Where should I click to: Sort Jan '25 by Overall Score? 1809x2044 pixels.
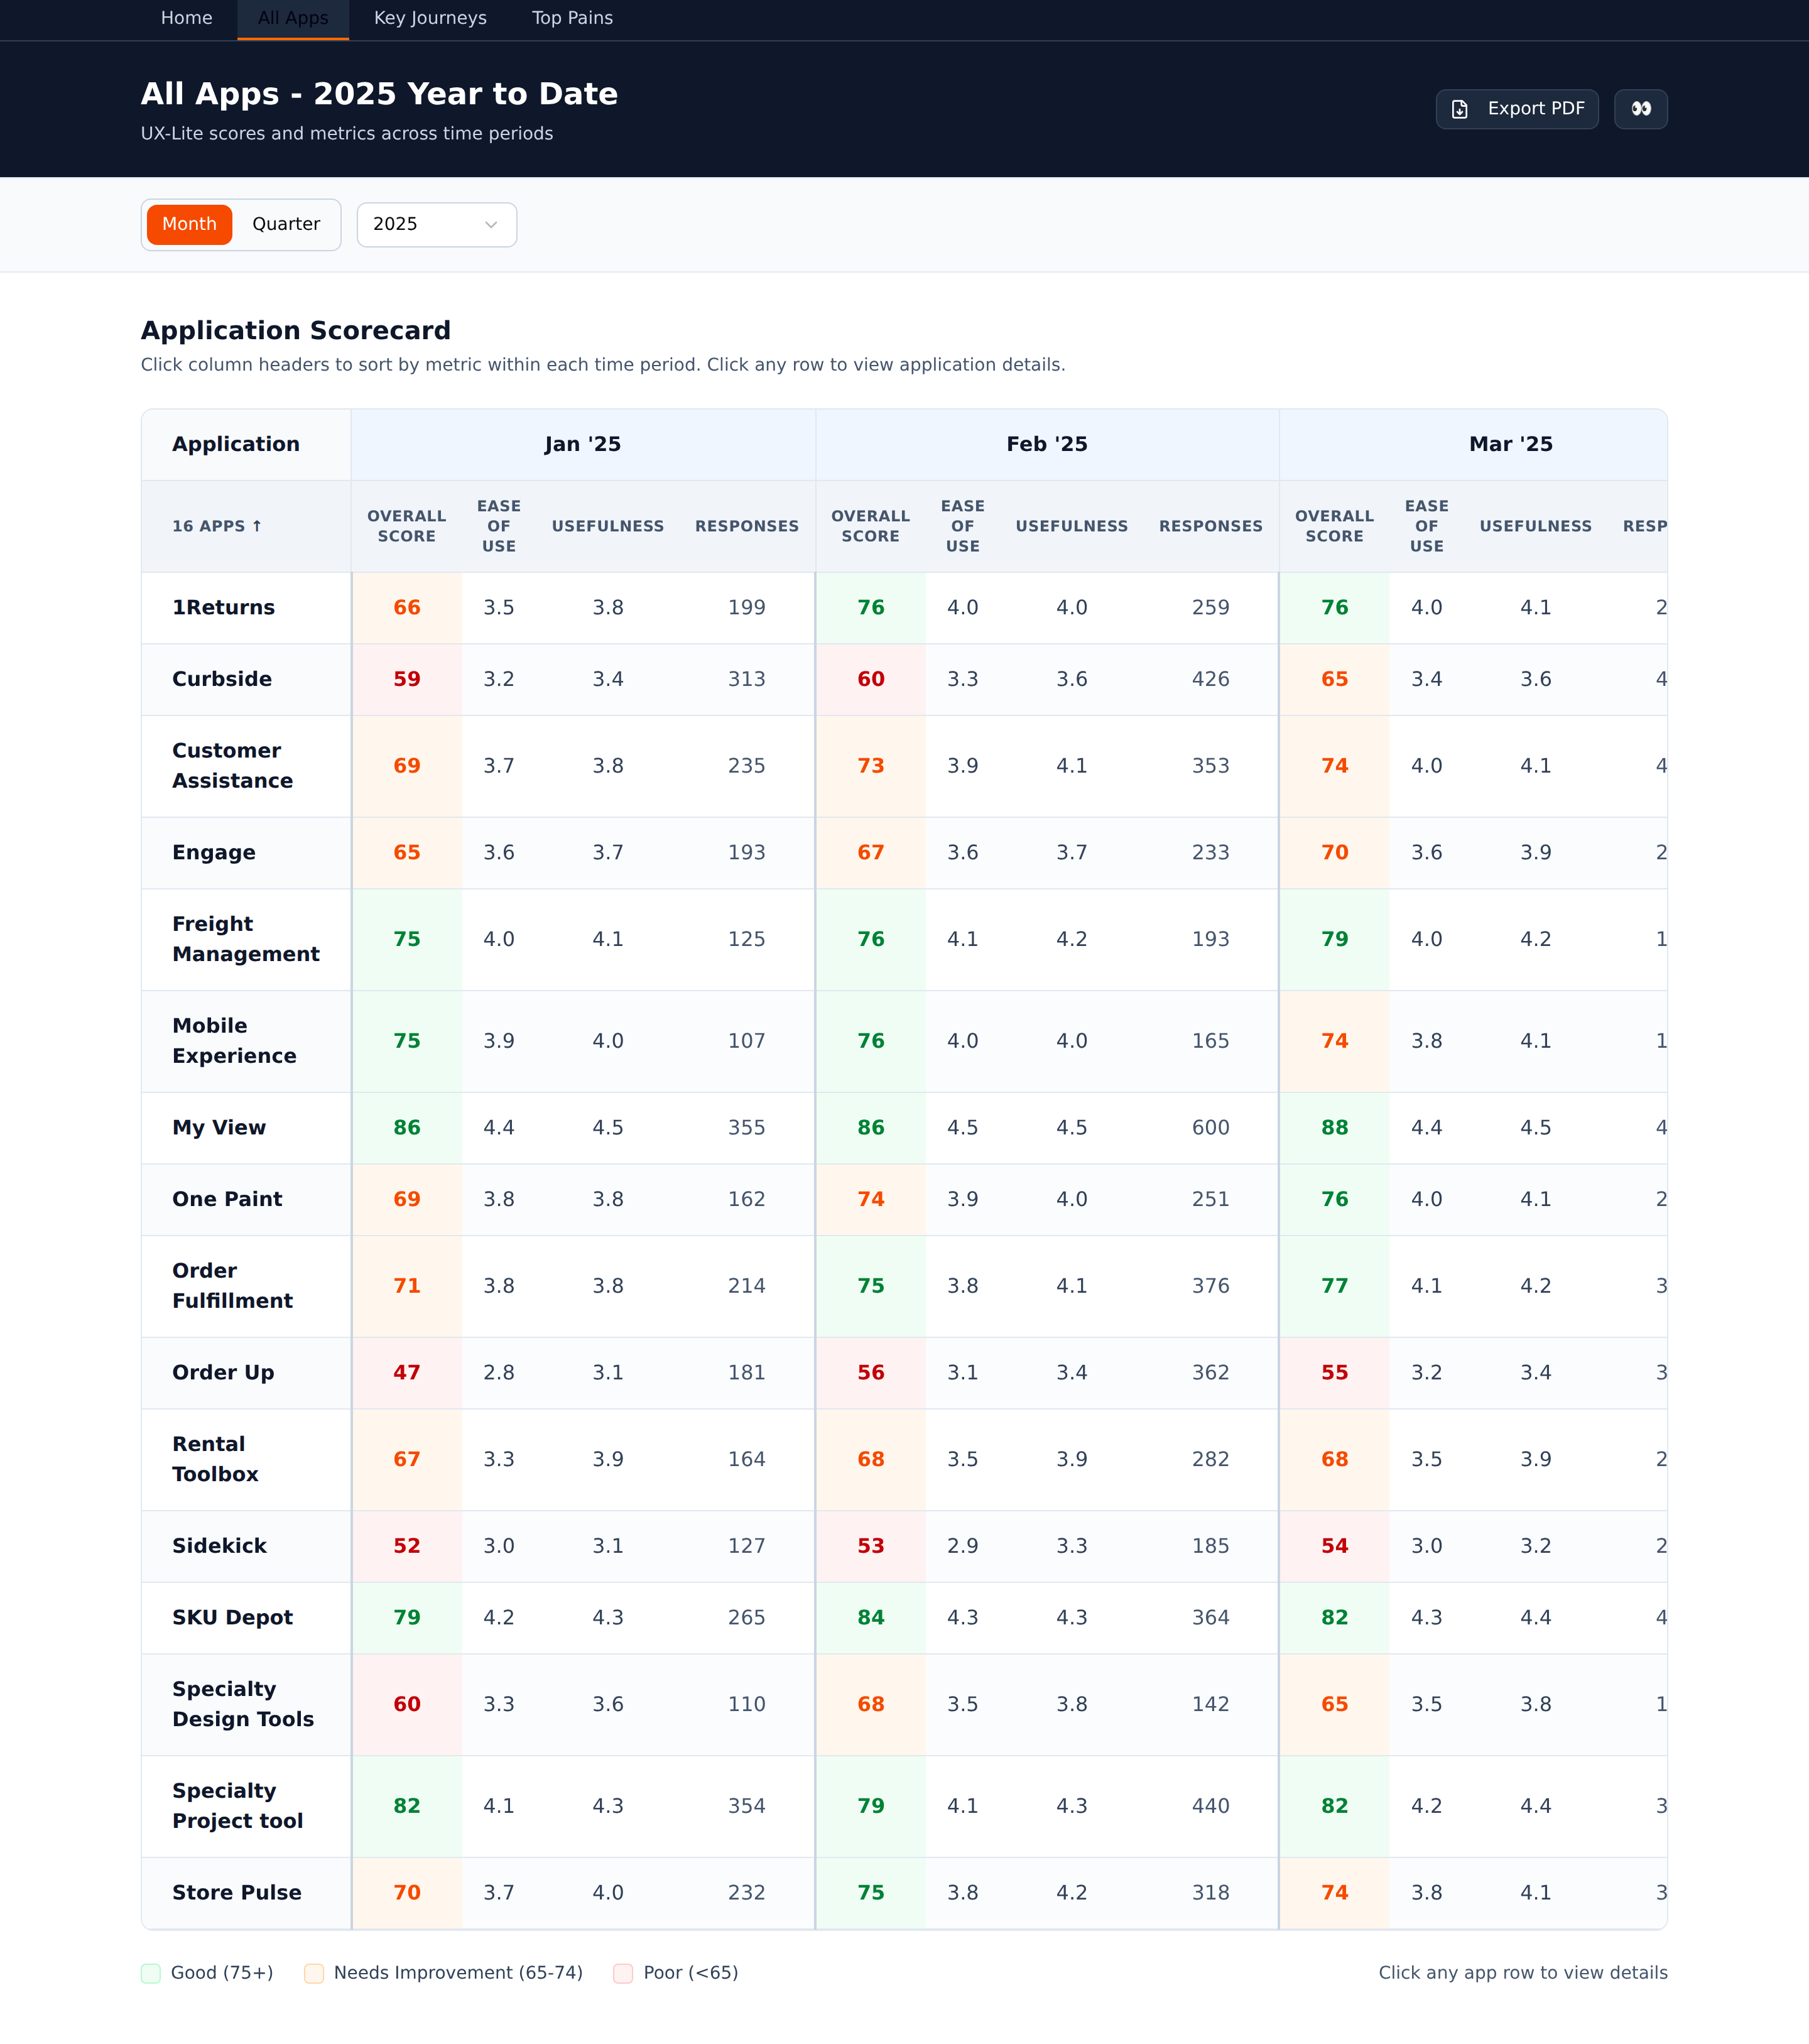coord(407,526)
